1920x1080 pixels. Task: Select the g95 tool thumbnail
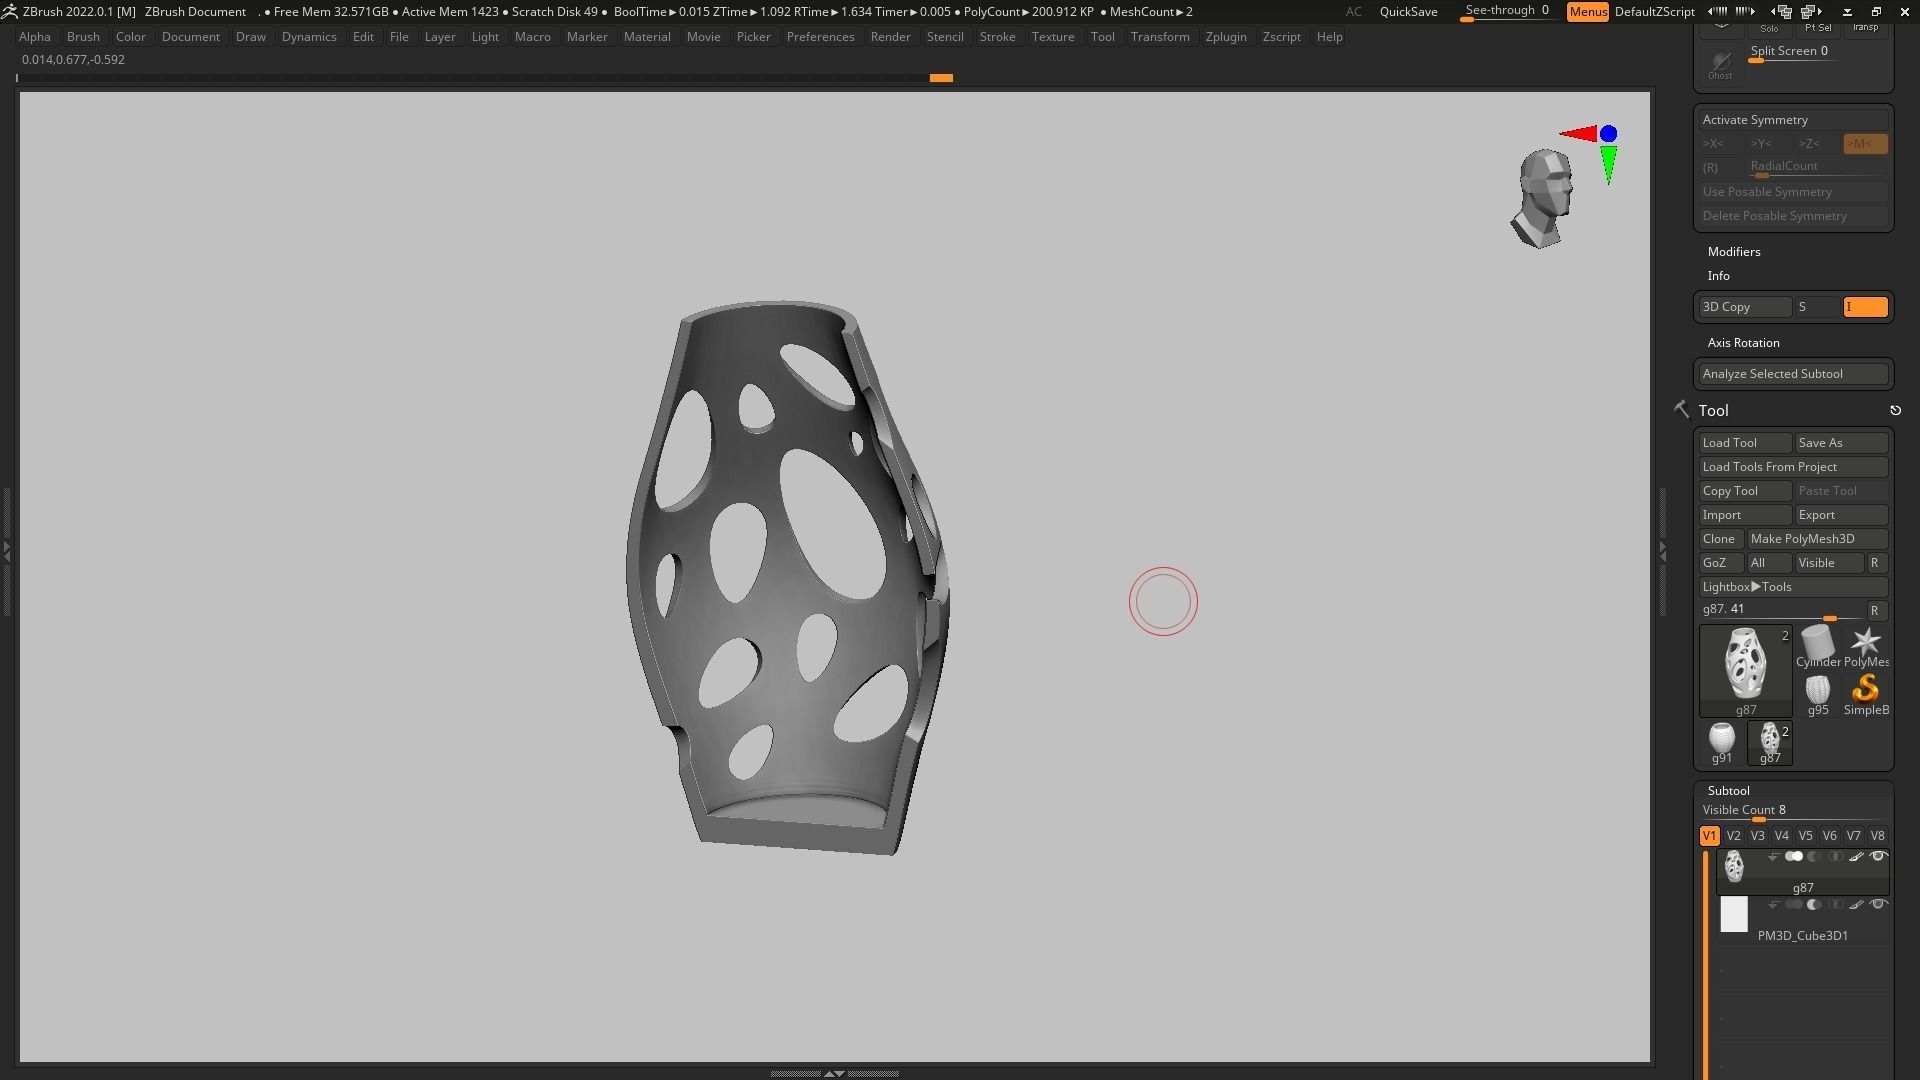pyautogui.click(x=1817, y=695)
